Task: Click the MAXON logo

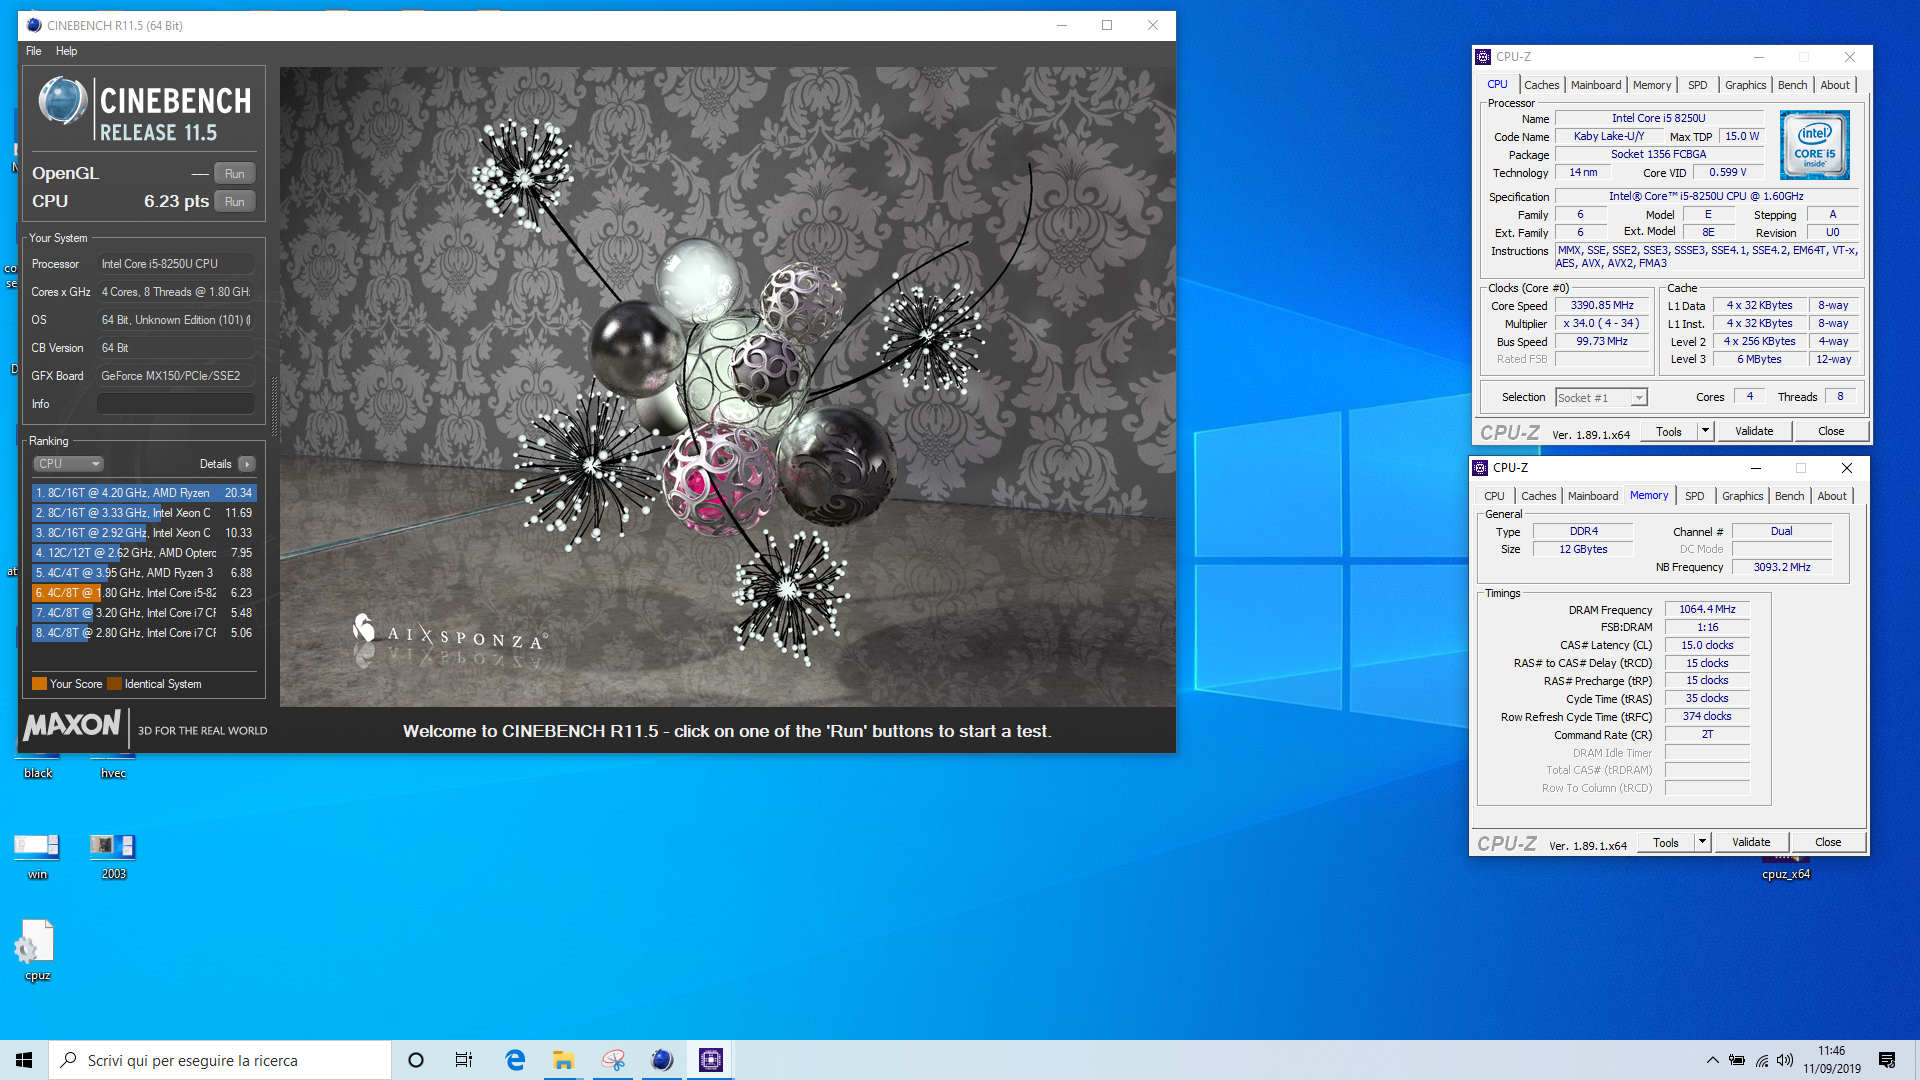Action: click(x=72, y=726)
